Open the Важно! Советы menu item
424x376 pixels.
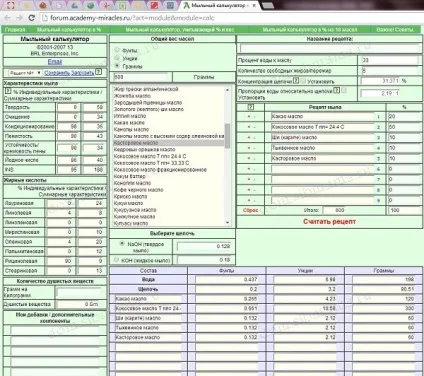pyautogui.click(x=395, y=30)
